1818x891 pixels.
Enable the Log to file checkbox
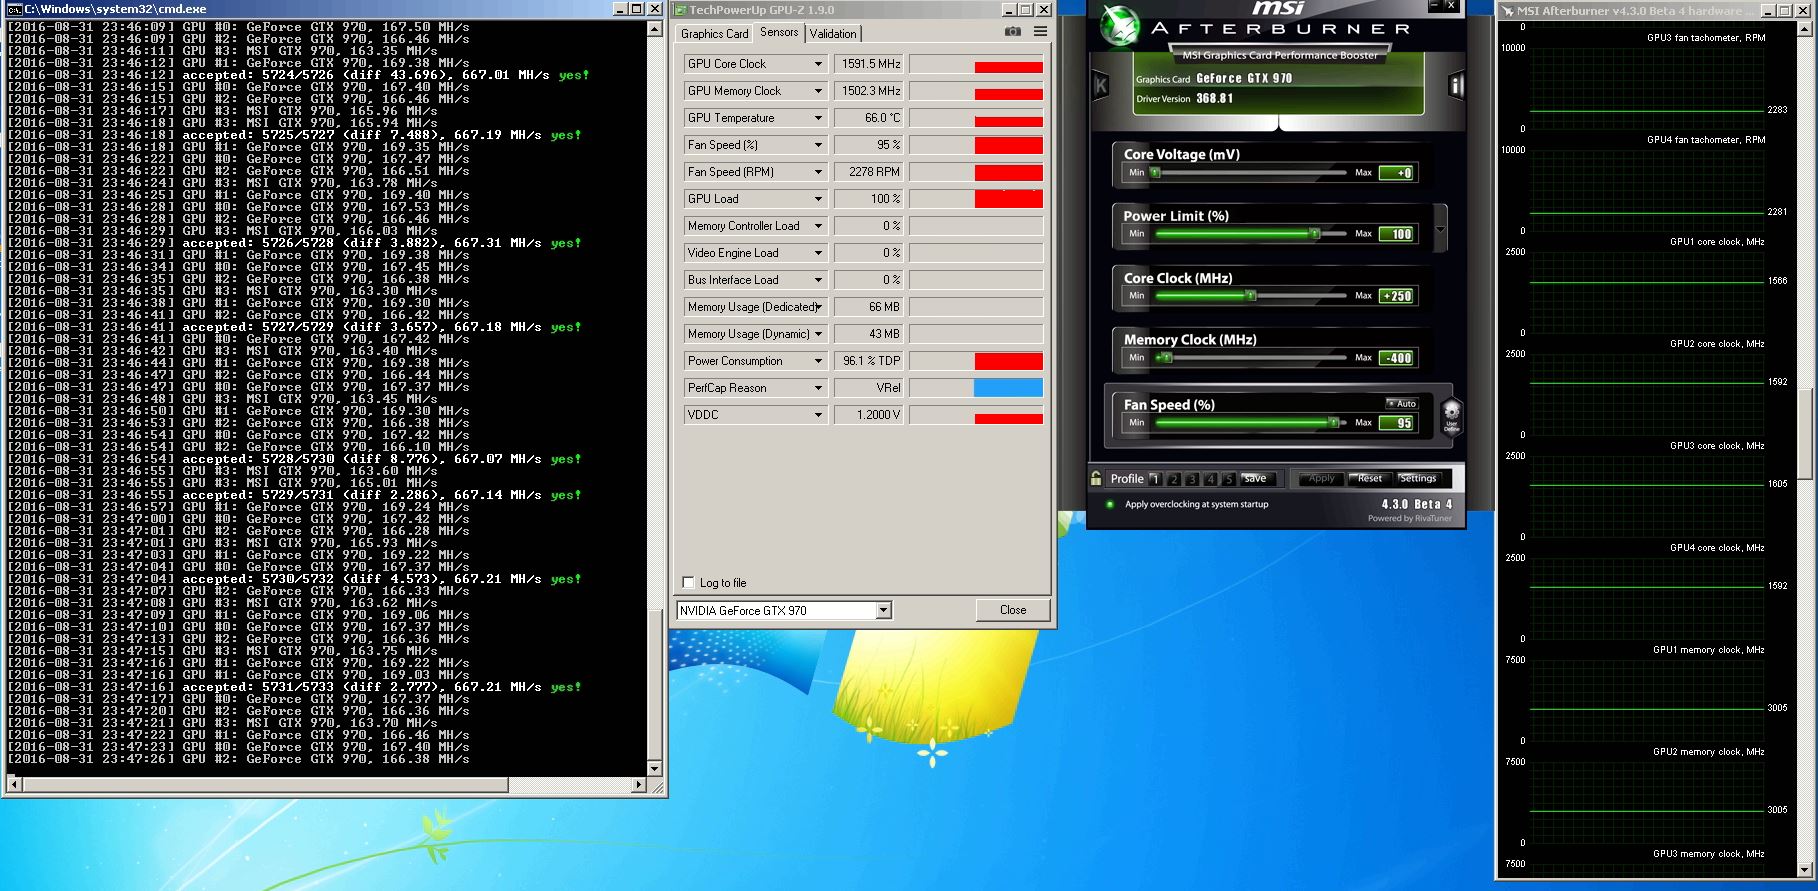688,583
